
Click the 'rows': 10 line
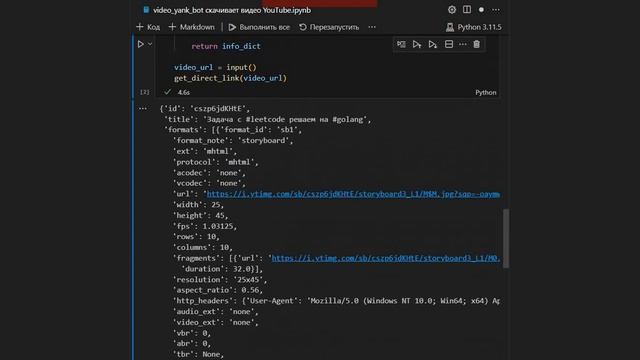click(196, 236)
